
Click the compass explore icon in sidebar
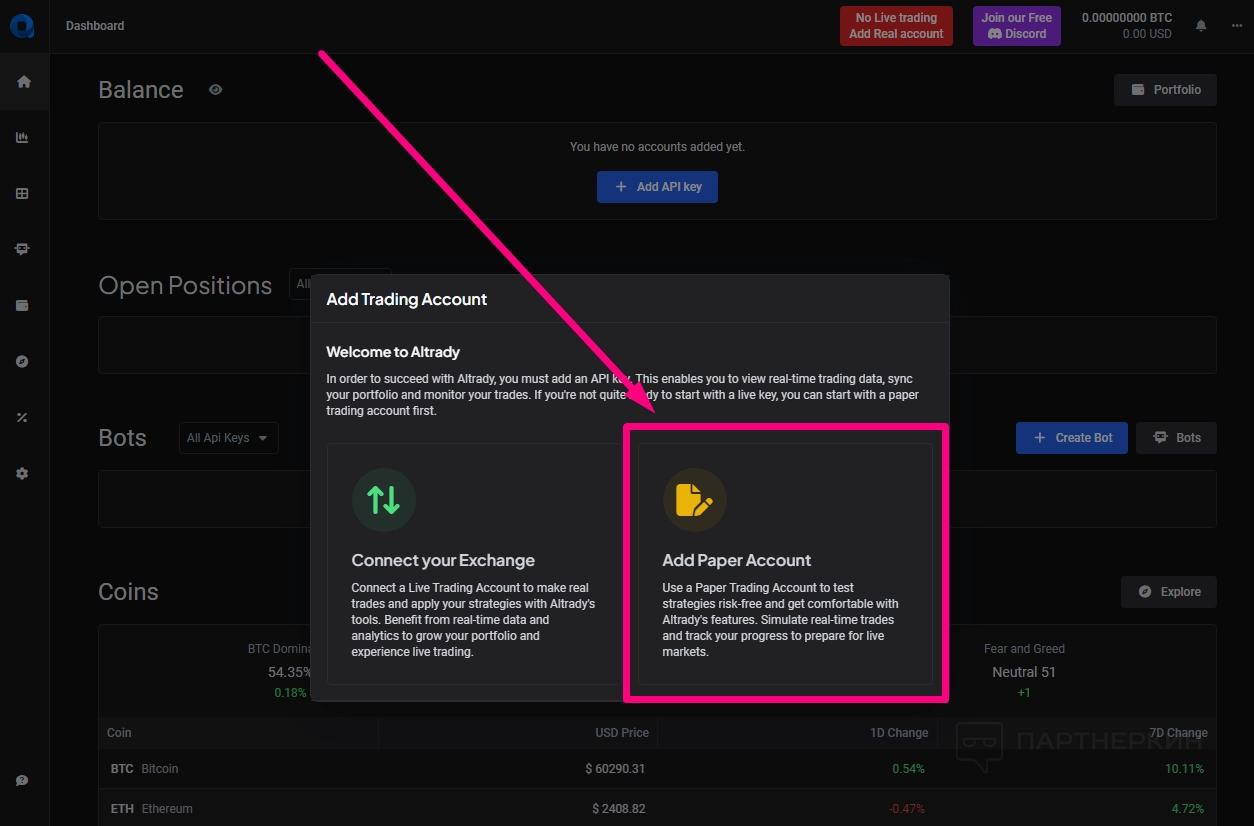[23, 361]
